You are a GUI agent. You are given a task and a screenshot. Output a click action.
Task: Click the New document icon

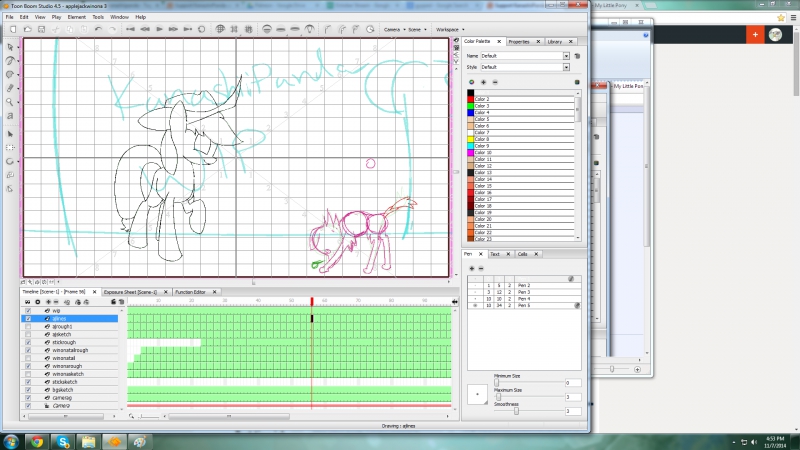pyautogui.click(x=11, y=28)
